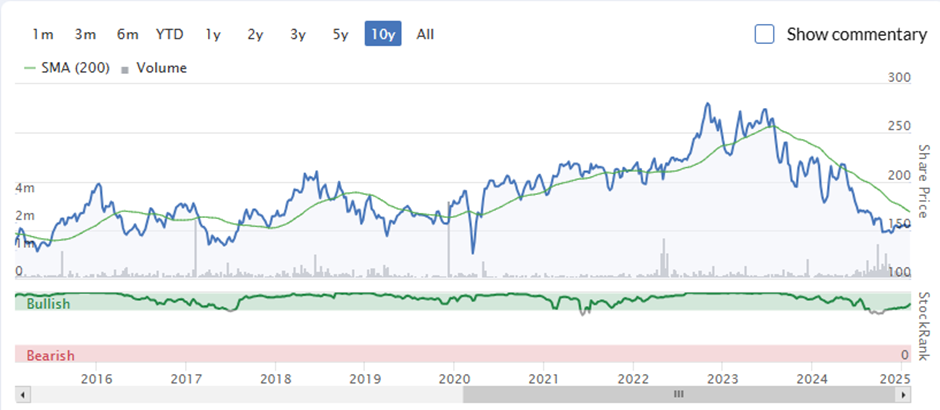The height and width of the screenshot is (410, 940).
Task: Enable the Show commentary checkbox
Action: coord(764,34)
